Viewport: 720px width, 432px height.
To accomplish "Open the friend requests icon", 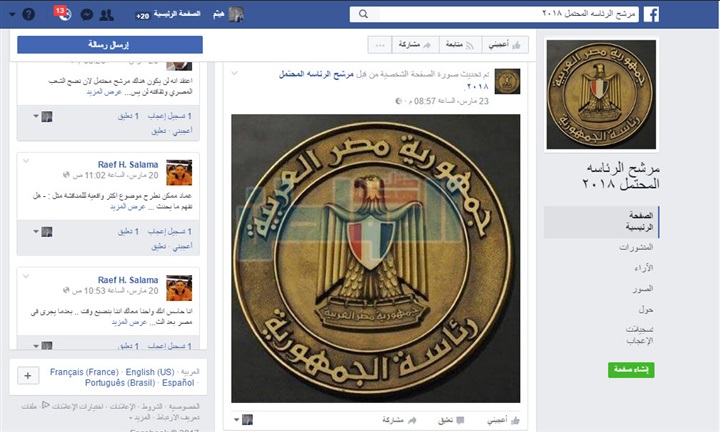I will (x=107, y=15).
